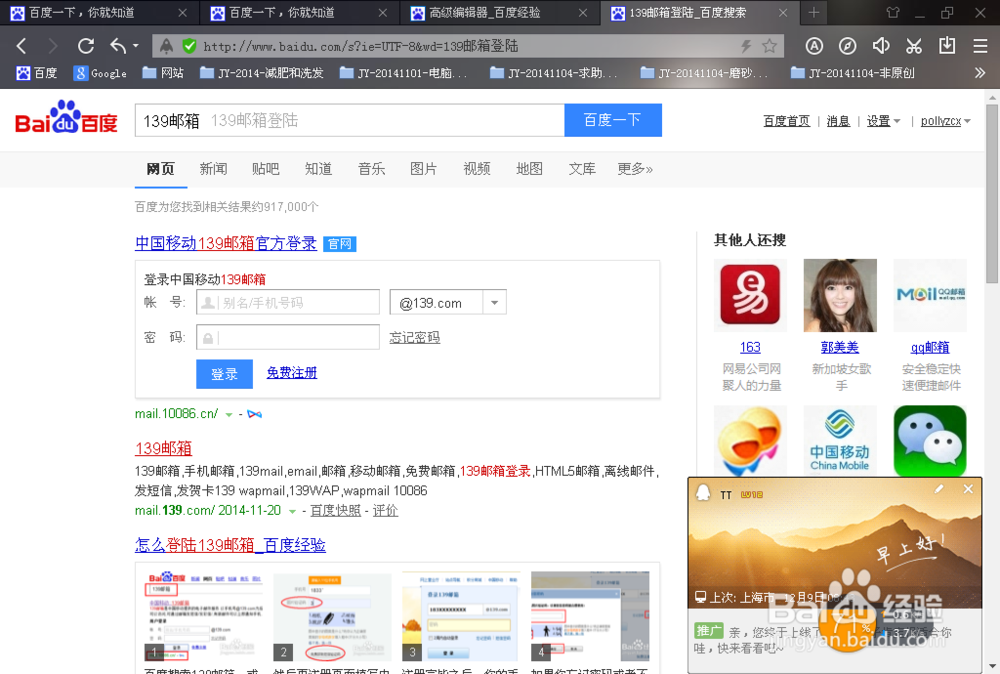Click the 评价 link under the 139邮箱 result
Image resolution: width=1000 pixels, height=674 pixels.
385,511
